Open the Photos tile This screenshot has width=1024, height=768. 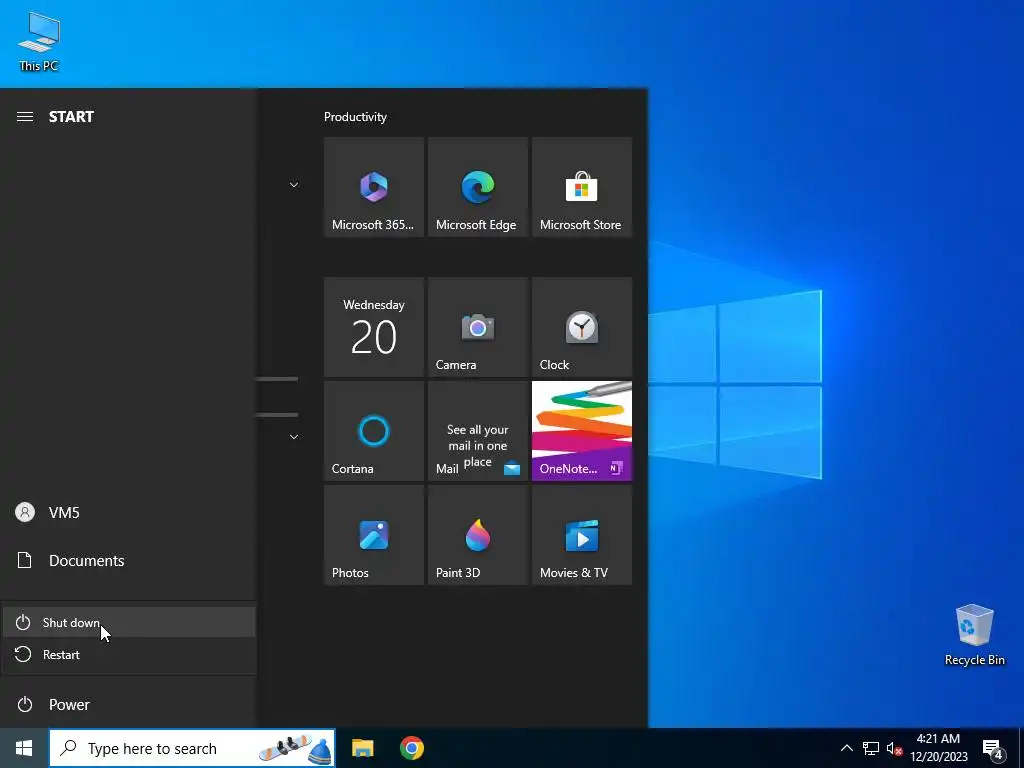[374, 535]
